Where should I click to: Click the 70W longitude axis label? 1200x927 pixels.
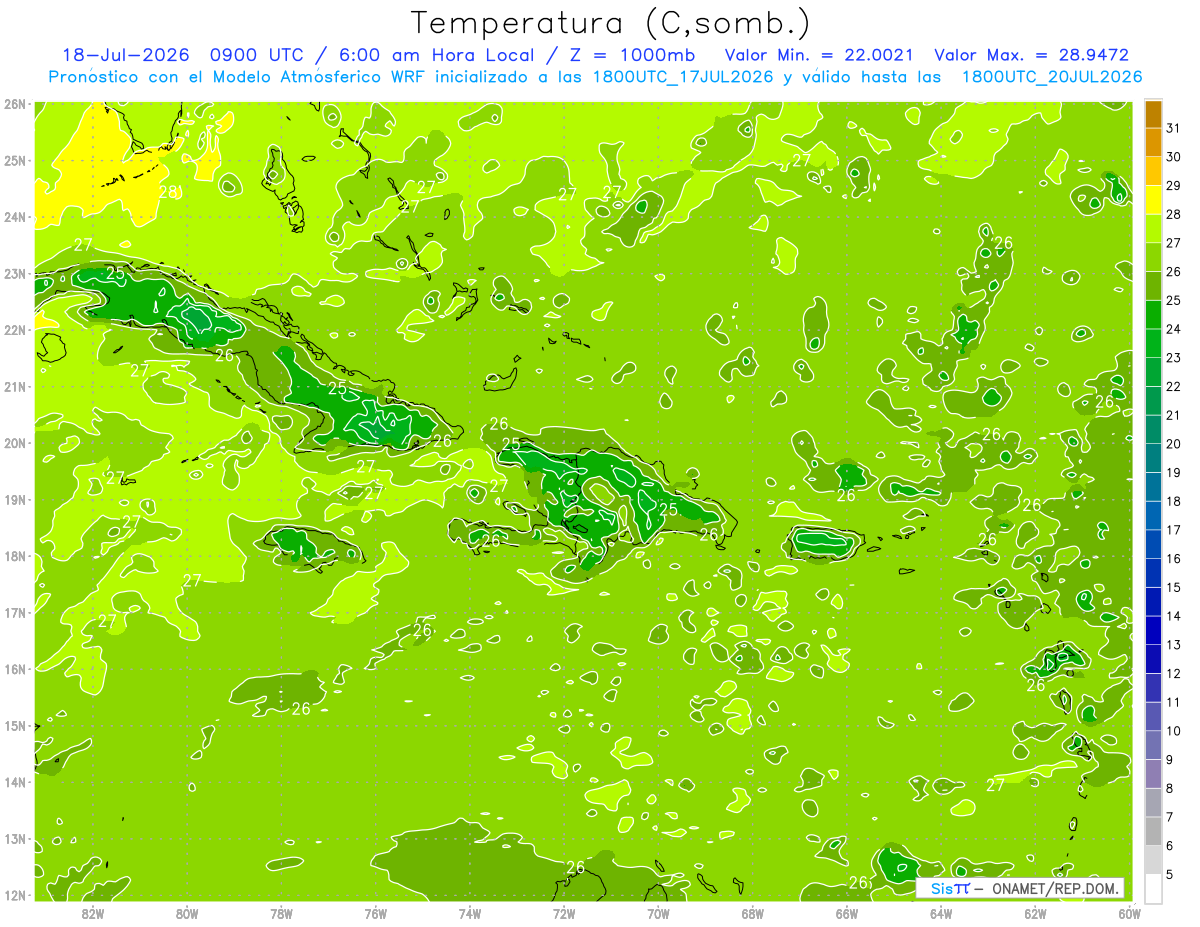coord(658,913)
